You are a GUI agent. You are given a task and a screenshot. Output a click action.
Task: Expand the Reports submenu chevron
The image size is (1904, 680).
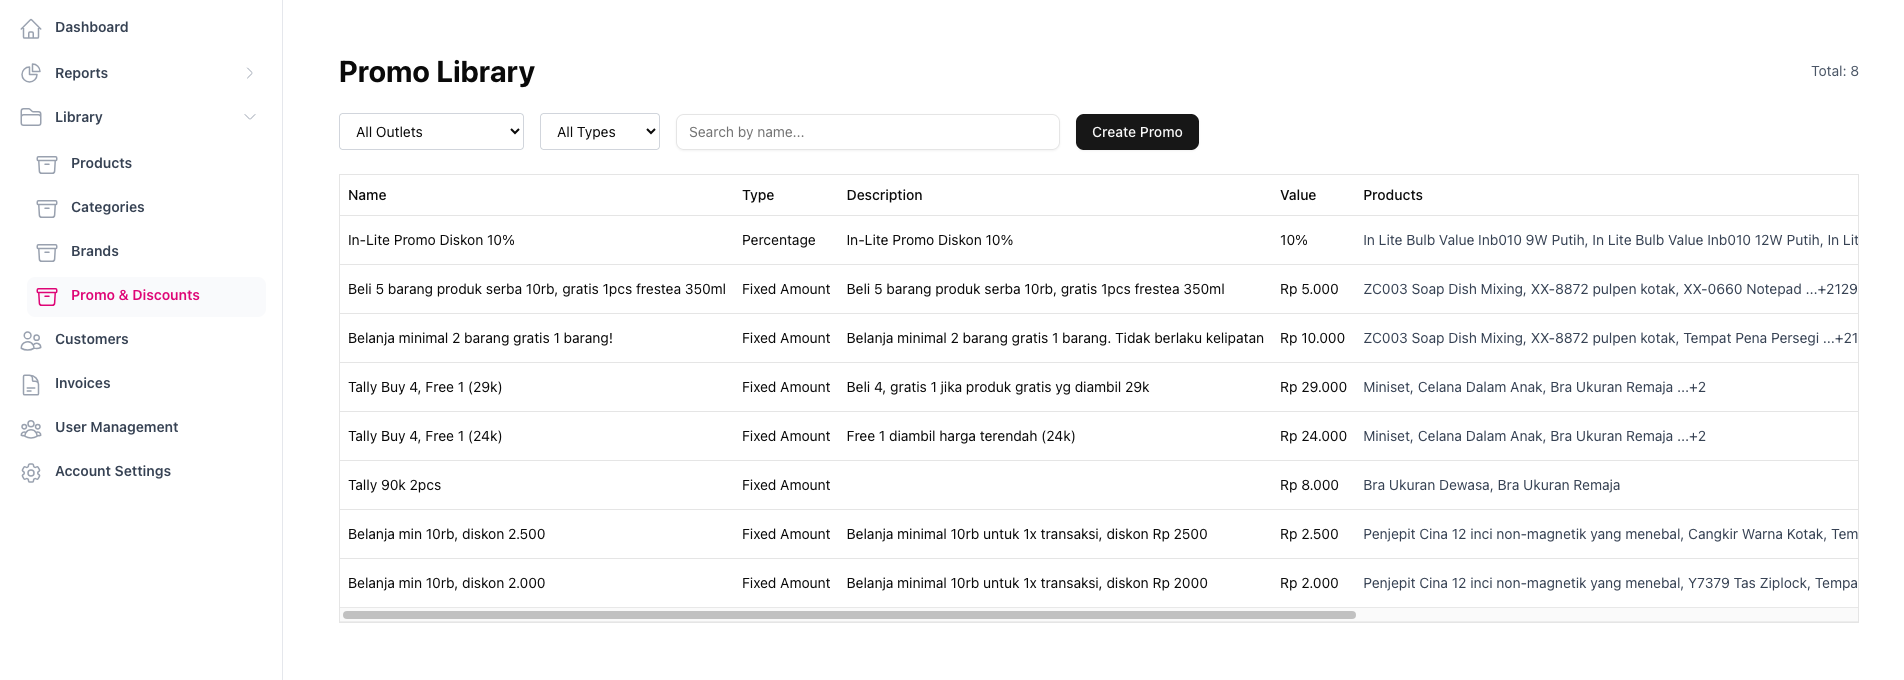point(250,73)
